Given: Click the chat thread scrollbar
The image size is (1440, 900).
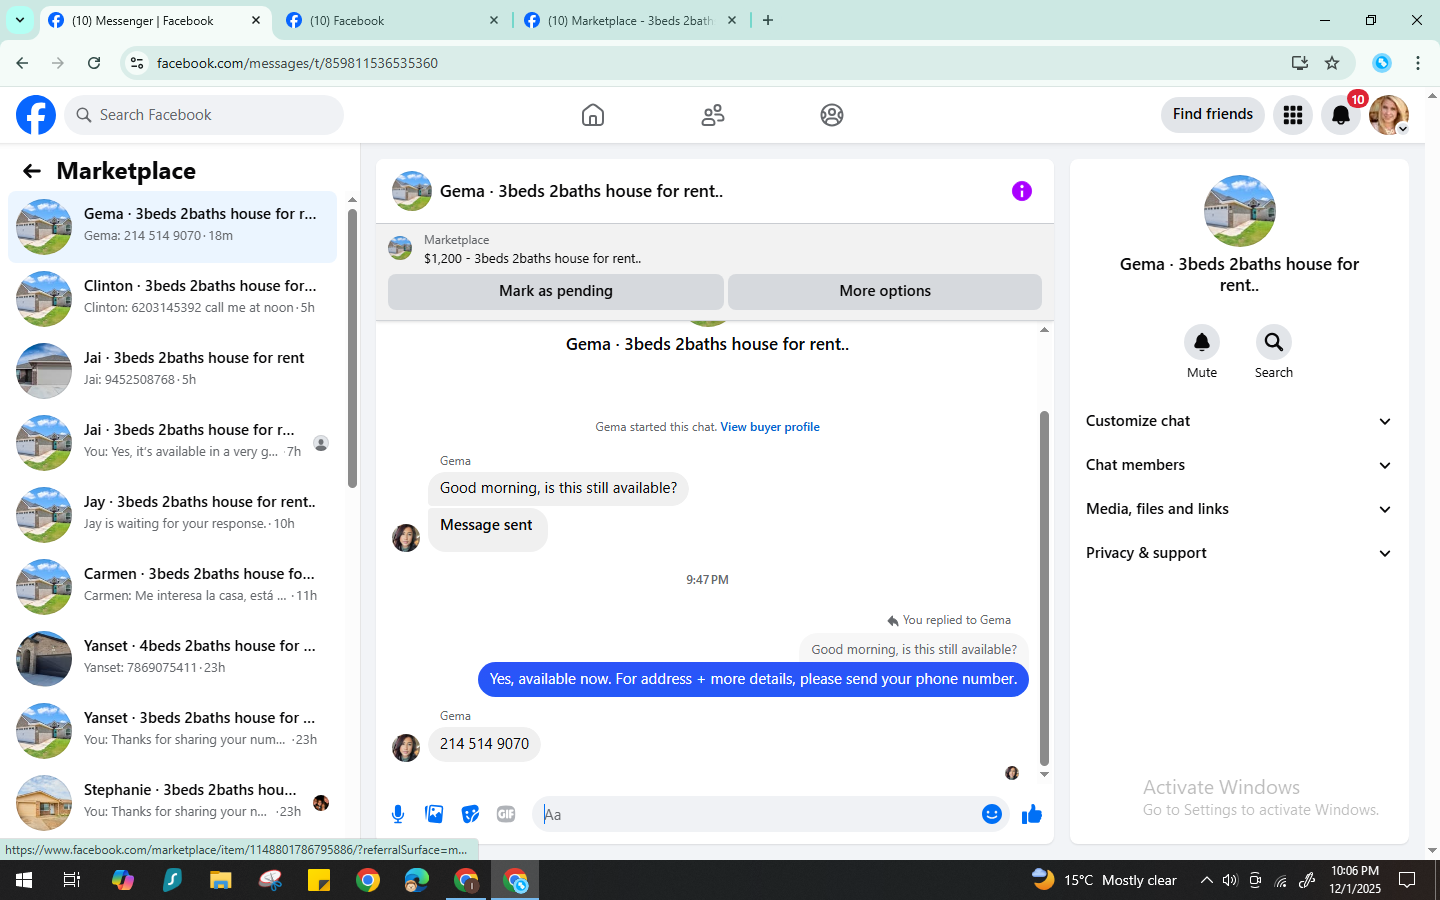Looking at the screenshot, I should click(x=1044, y=588).
